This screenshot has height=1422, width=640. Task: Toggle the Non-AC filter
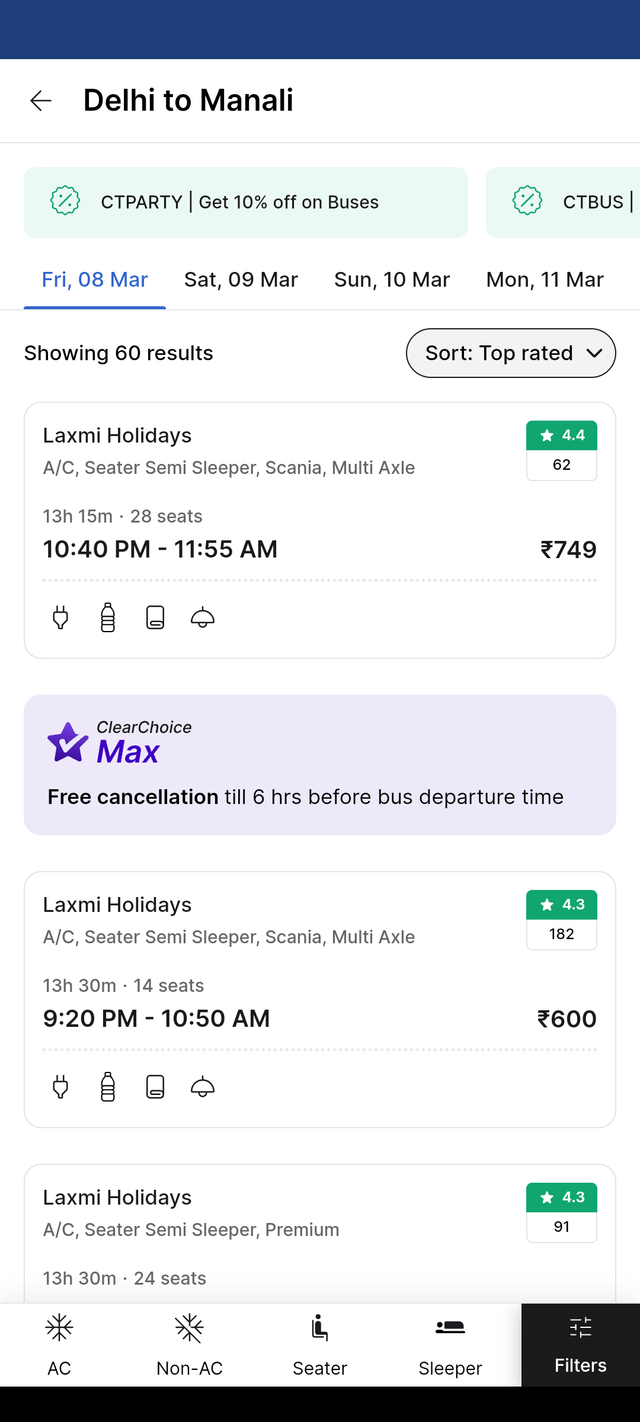[189, 1345]
